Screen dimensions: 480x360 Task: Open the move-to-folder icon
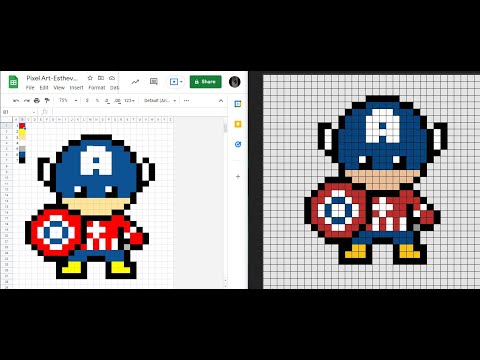pos(101,78)
